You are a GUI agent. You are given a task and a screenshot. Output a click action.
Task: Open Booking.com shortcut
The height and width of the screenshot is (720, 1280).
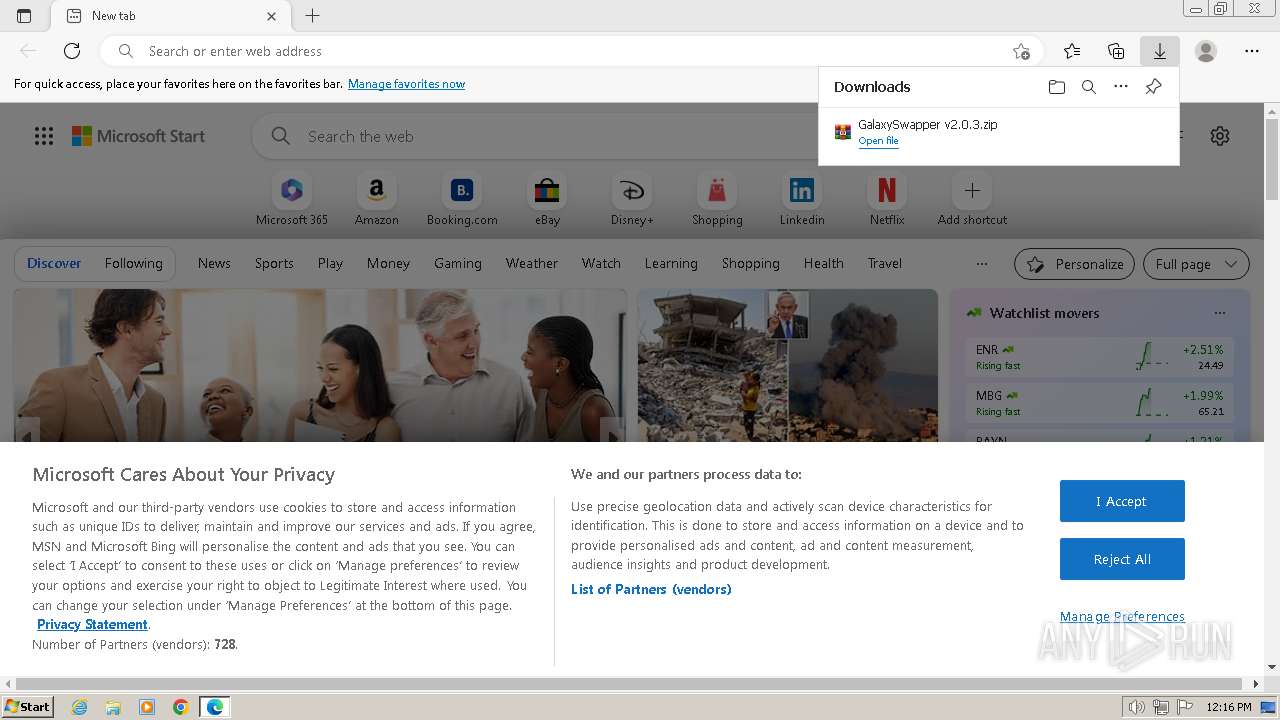[x=462, y=200]
